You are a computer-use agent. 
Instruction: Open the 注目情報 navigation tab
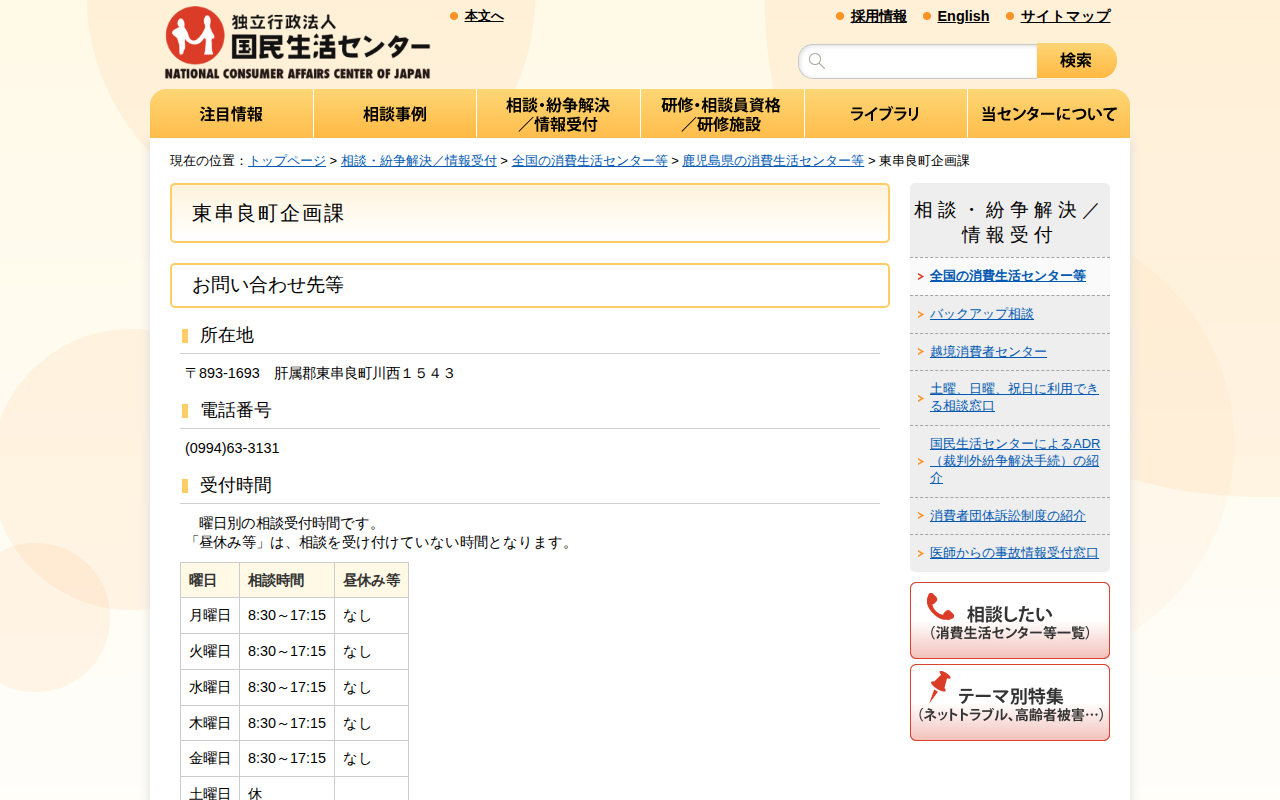pos(231,113)
